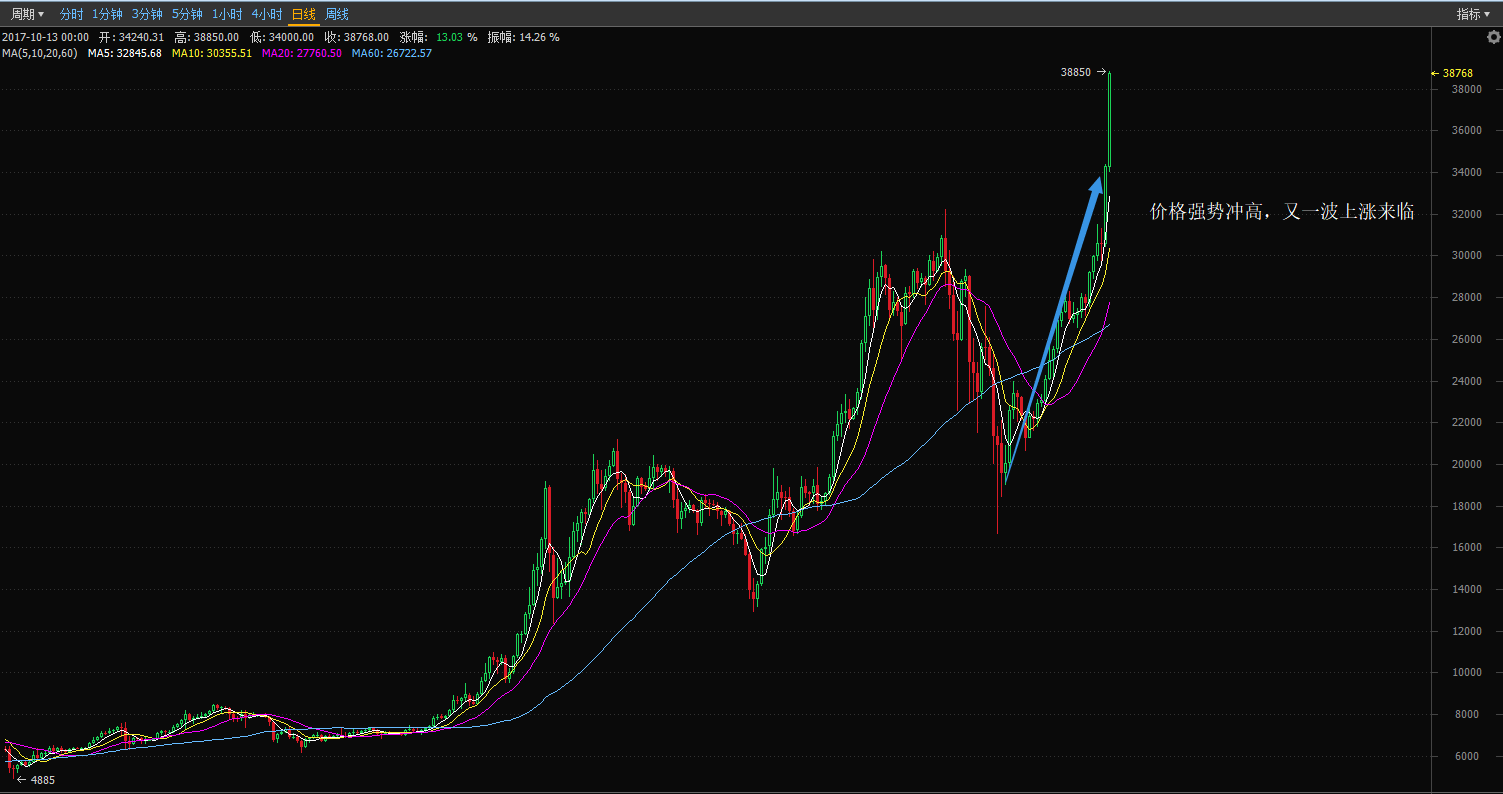1503x794 pixels.
Task: Select the 3分钟 interval
Action: click(147, 14)
